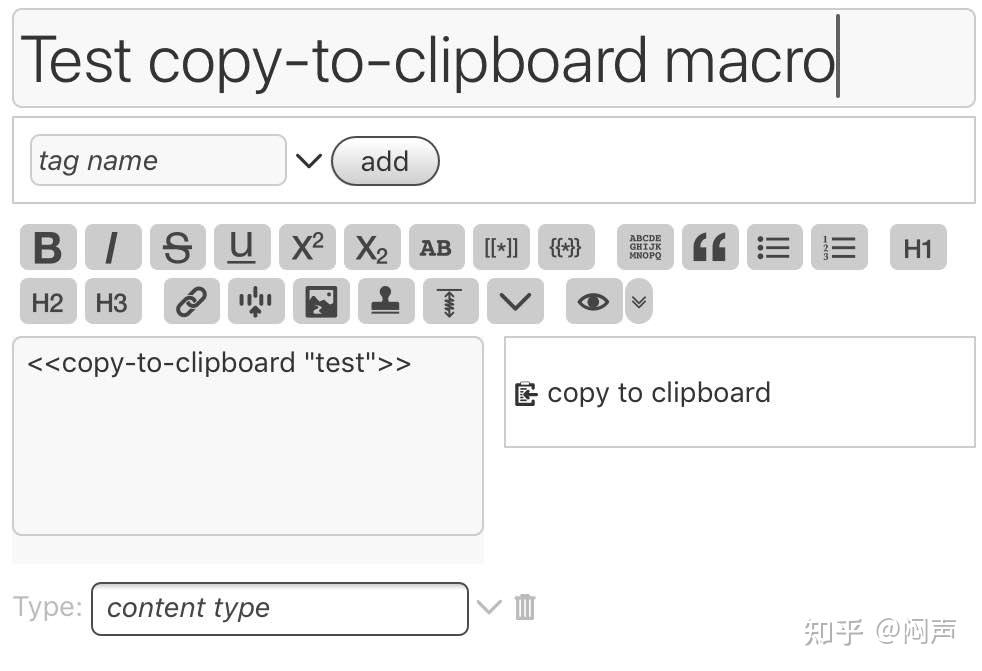Apply strikethrough formatting
Viewport: 982px width, 671px height.
177,248
